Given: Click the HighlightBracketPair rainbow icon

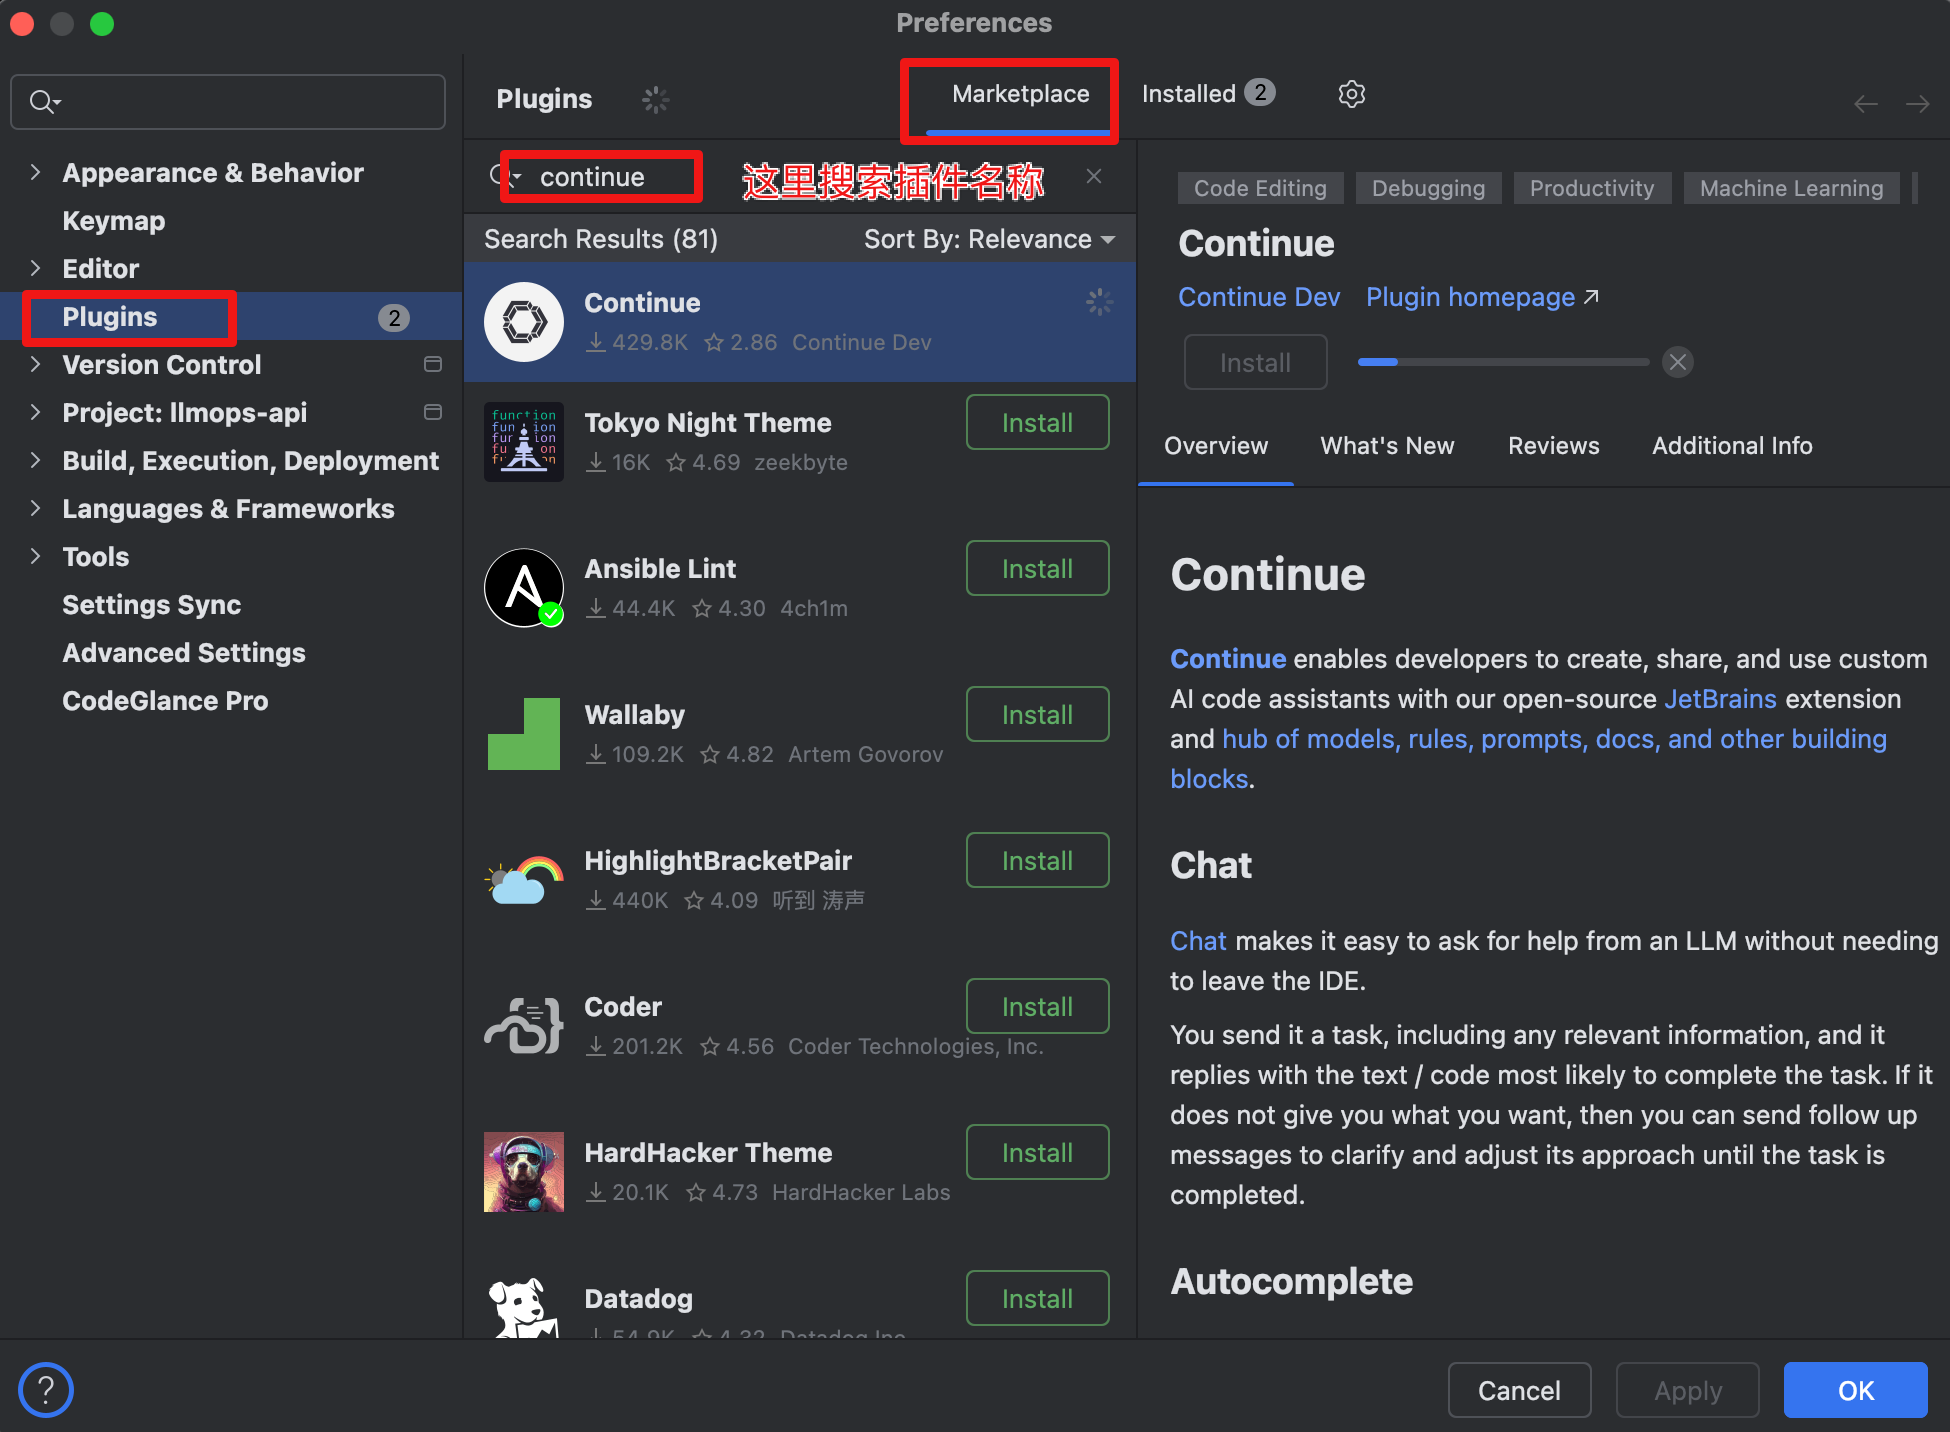Looking at the screenshot, I should pyautogui.click(x=524, y=879).
